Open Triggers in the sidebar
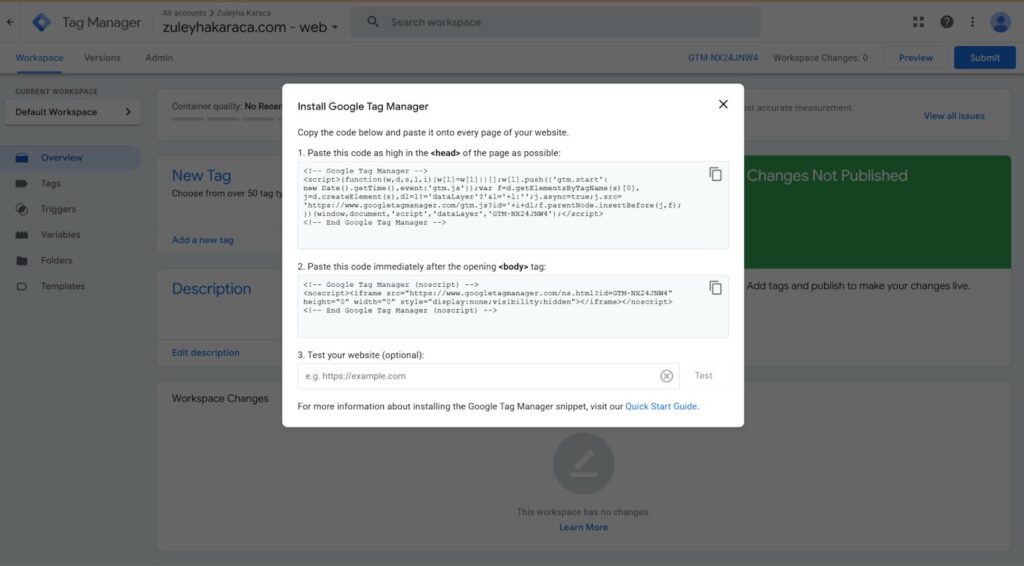This screenshot has width=1024, height=566. pyautogui.click(x=58, y=209)
